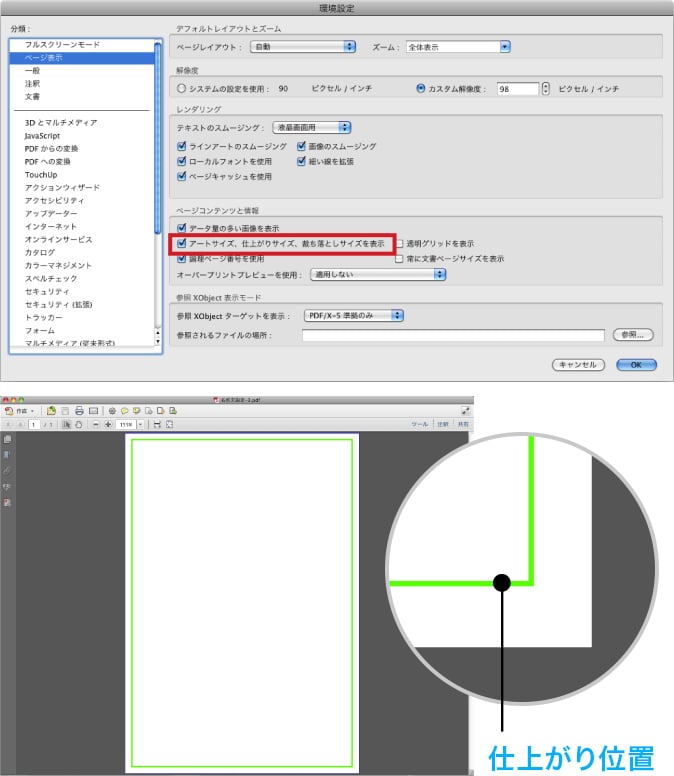Click the zoom in plus icon
This screenshot has height=776, width=674.
click(108, 424)
